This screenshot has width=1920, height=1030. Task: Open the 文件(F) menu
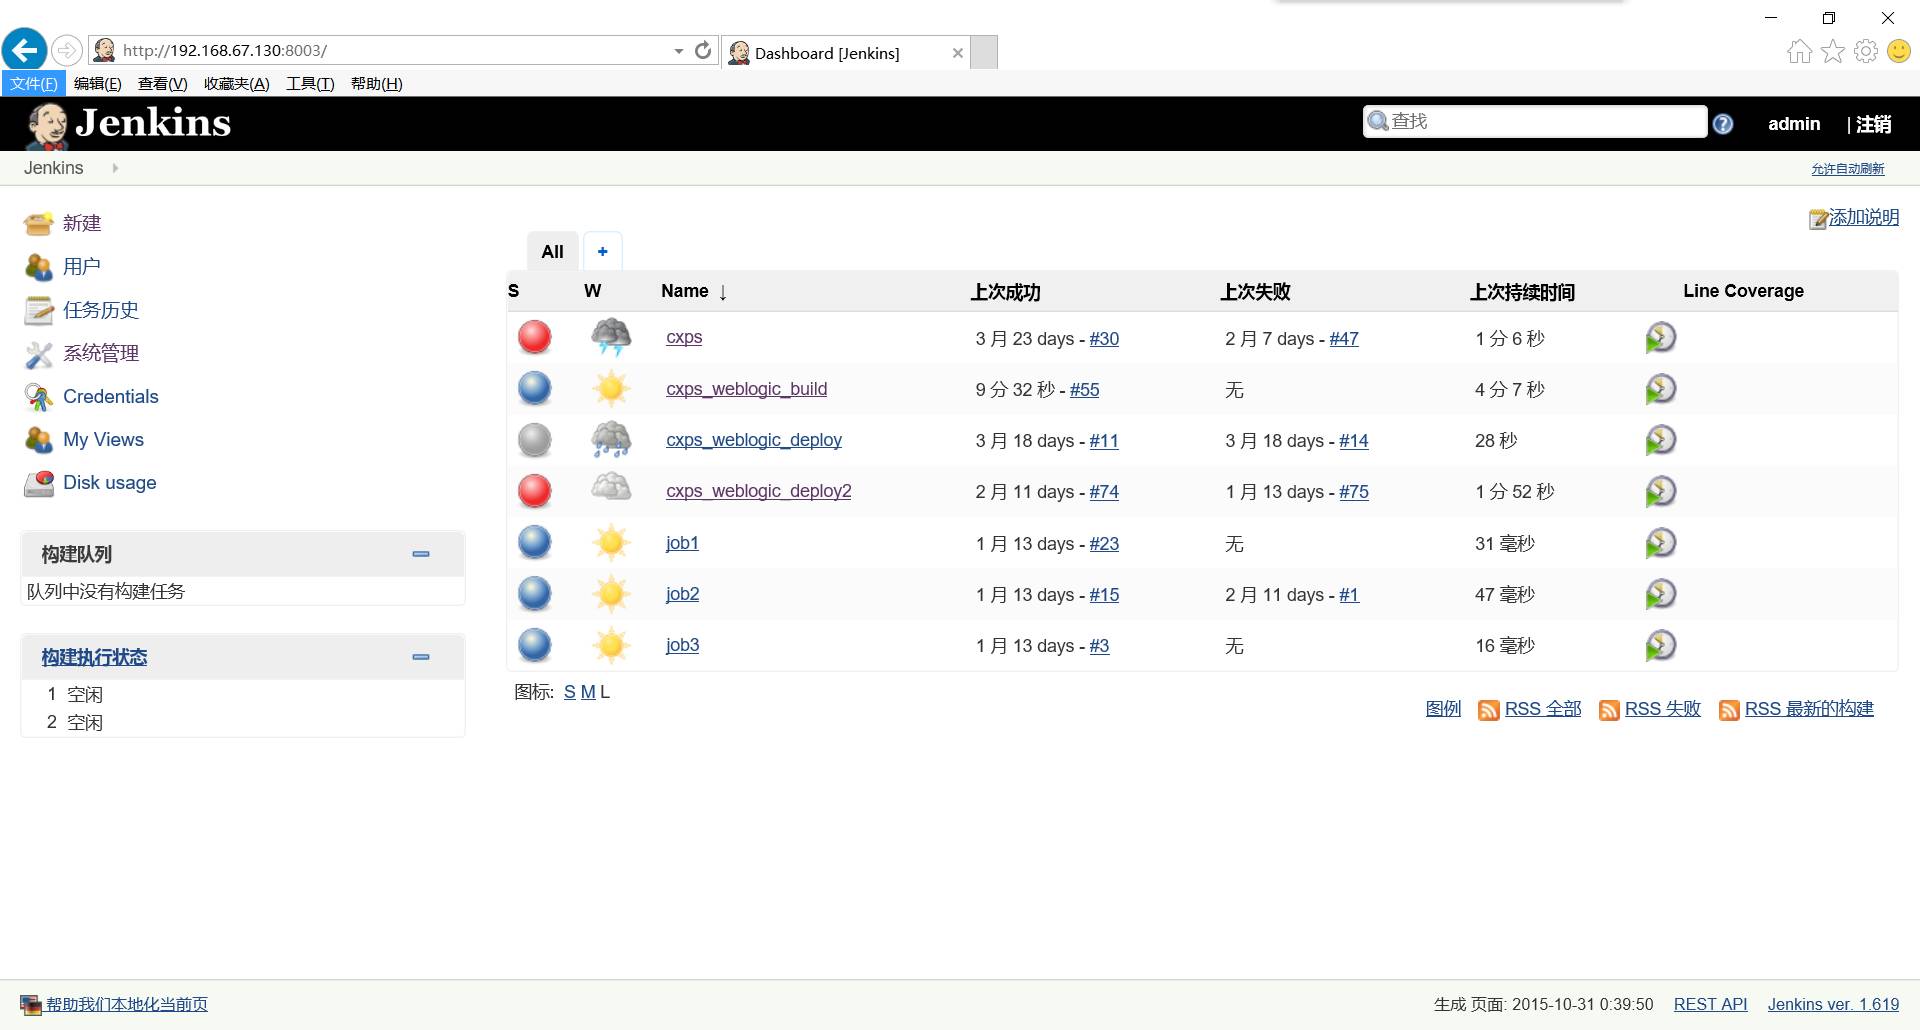click(34, 84)
